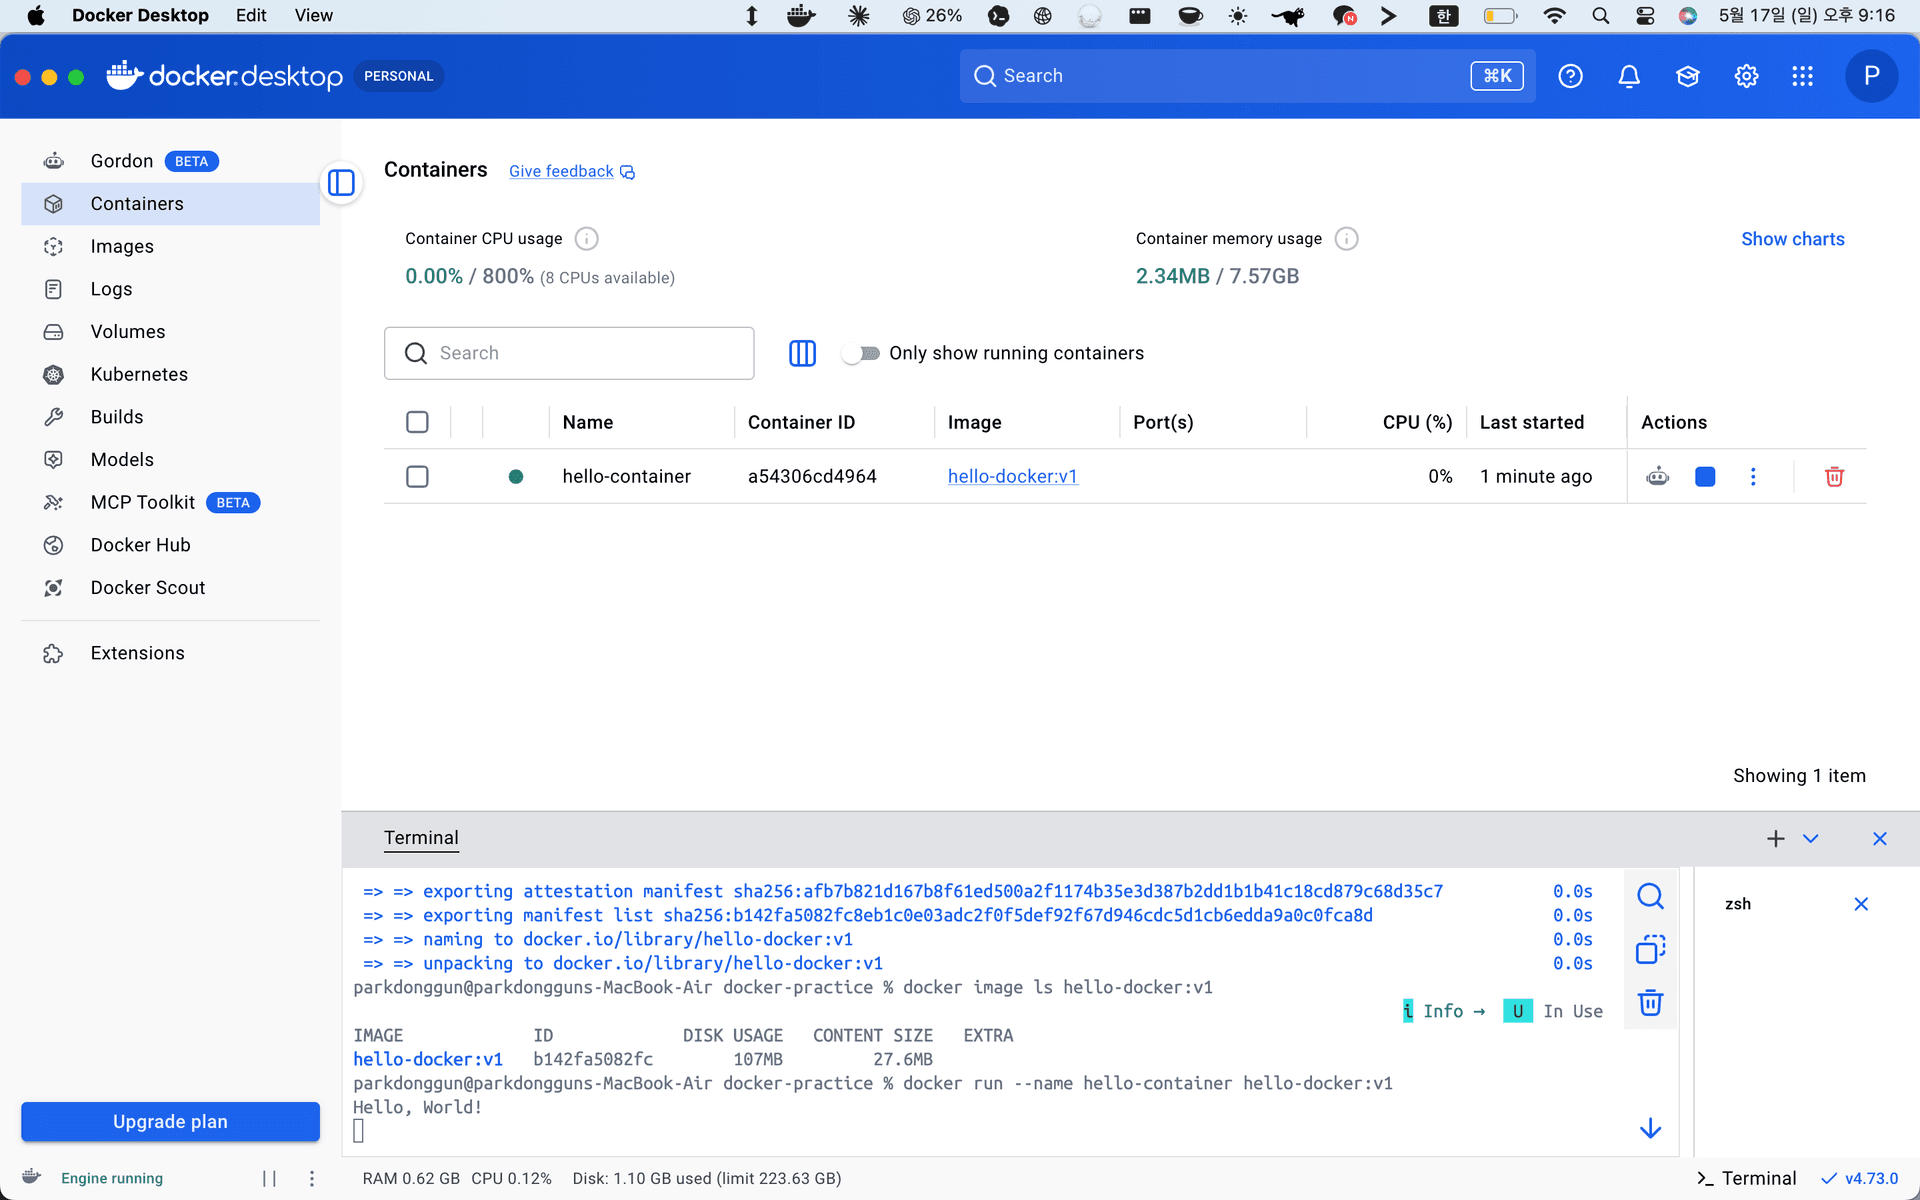Open Spotlight search in the menu bar
Image resolution: width=1920 pixels, height=1200 pixels.
click(1600, 16)
